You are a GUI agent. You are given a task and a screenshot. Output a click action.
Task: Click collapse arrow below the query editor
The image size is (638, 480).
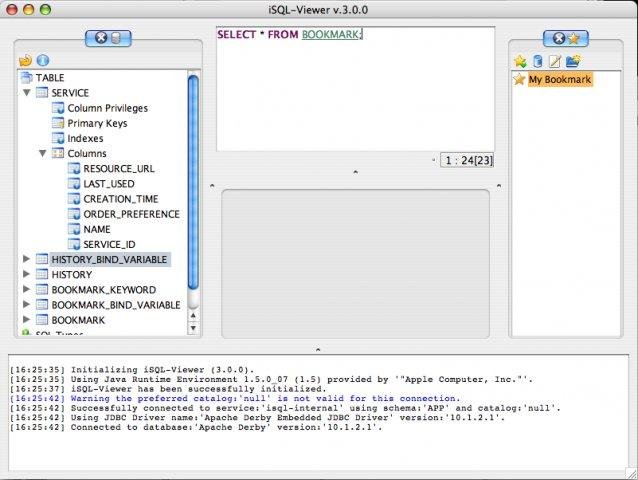355,172
